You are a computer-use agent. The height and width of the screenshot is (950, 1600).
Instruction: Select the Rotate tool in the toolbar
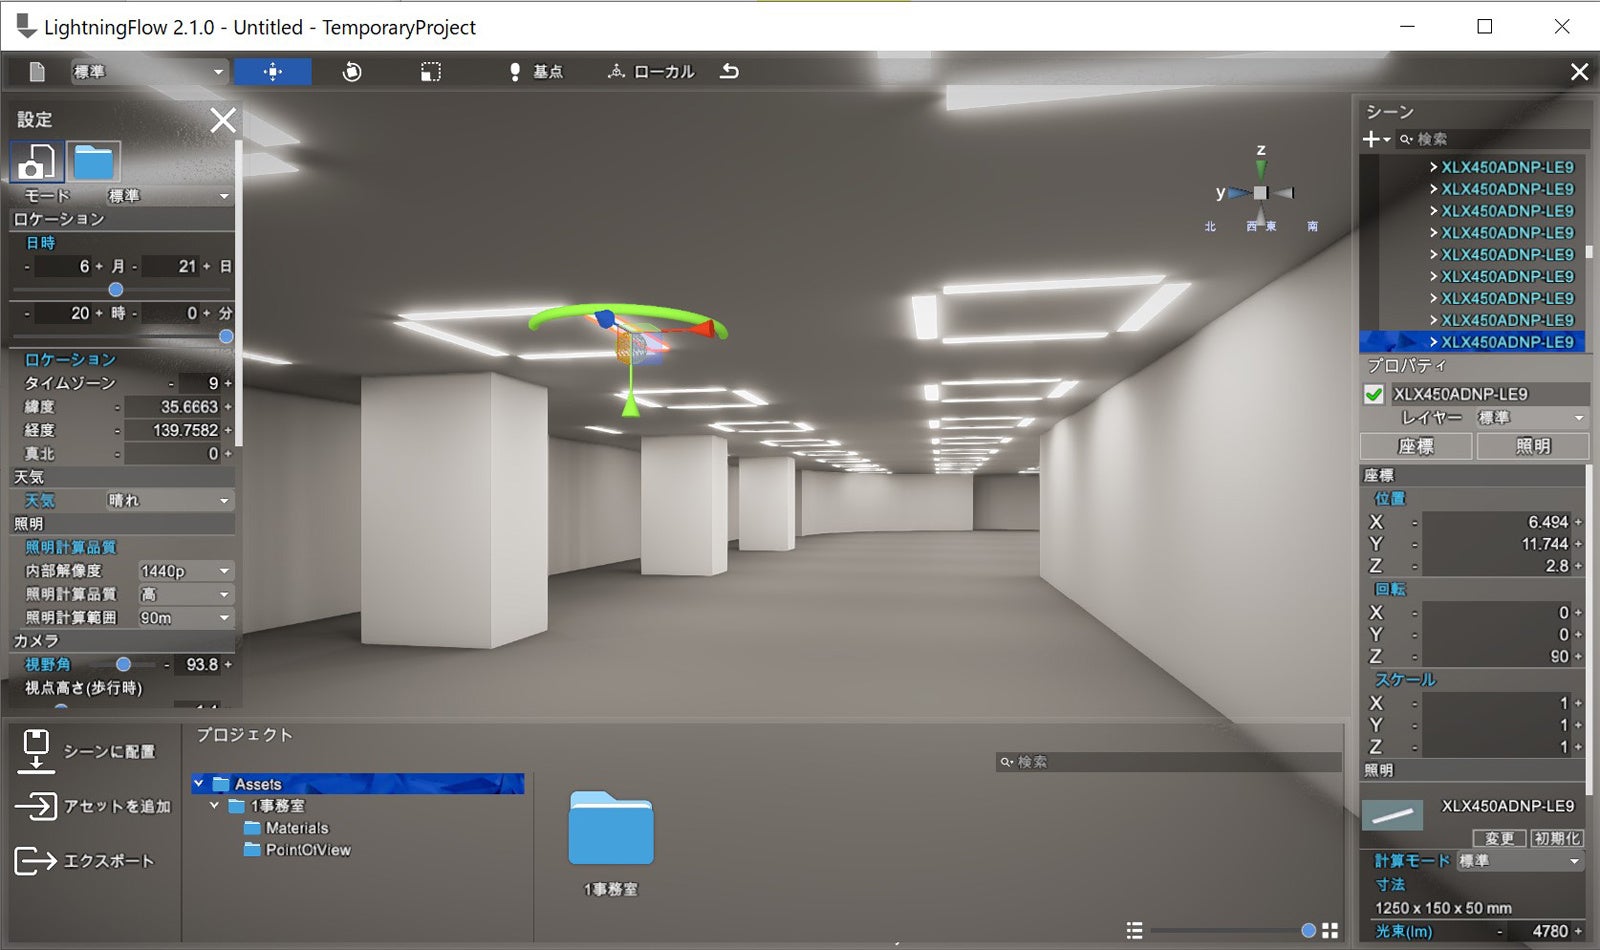352,72
